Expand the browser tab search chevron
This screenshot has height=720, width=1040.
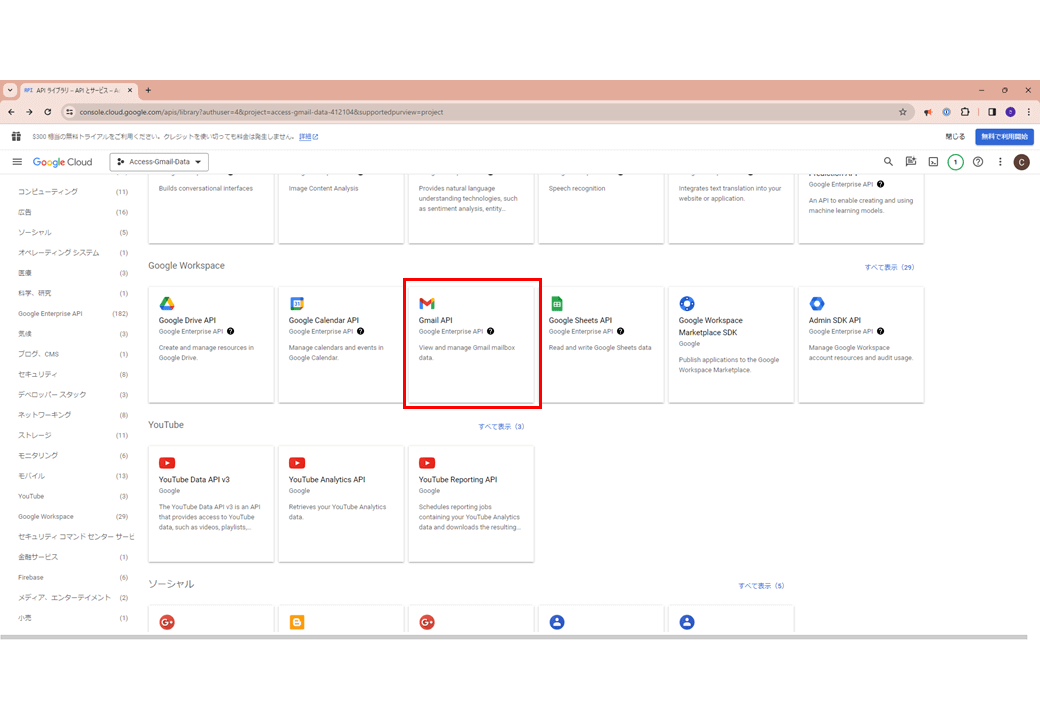[x=10, y=90]
